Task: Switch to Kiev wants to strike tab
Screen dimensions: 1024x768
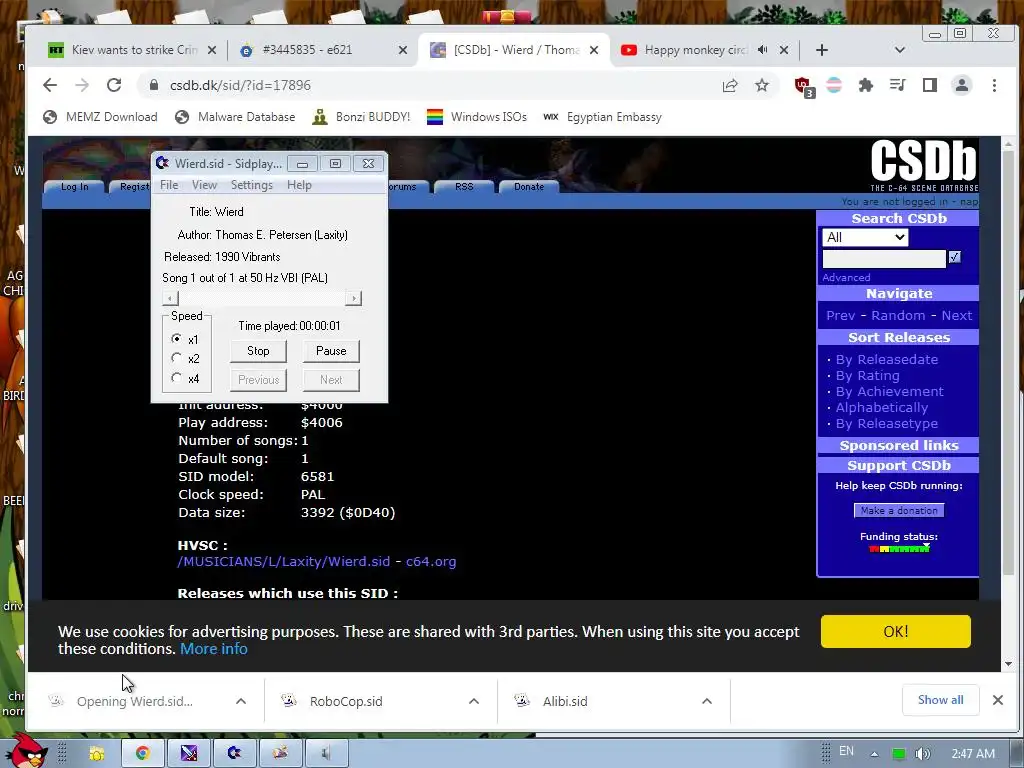Action: point(129,50)
